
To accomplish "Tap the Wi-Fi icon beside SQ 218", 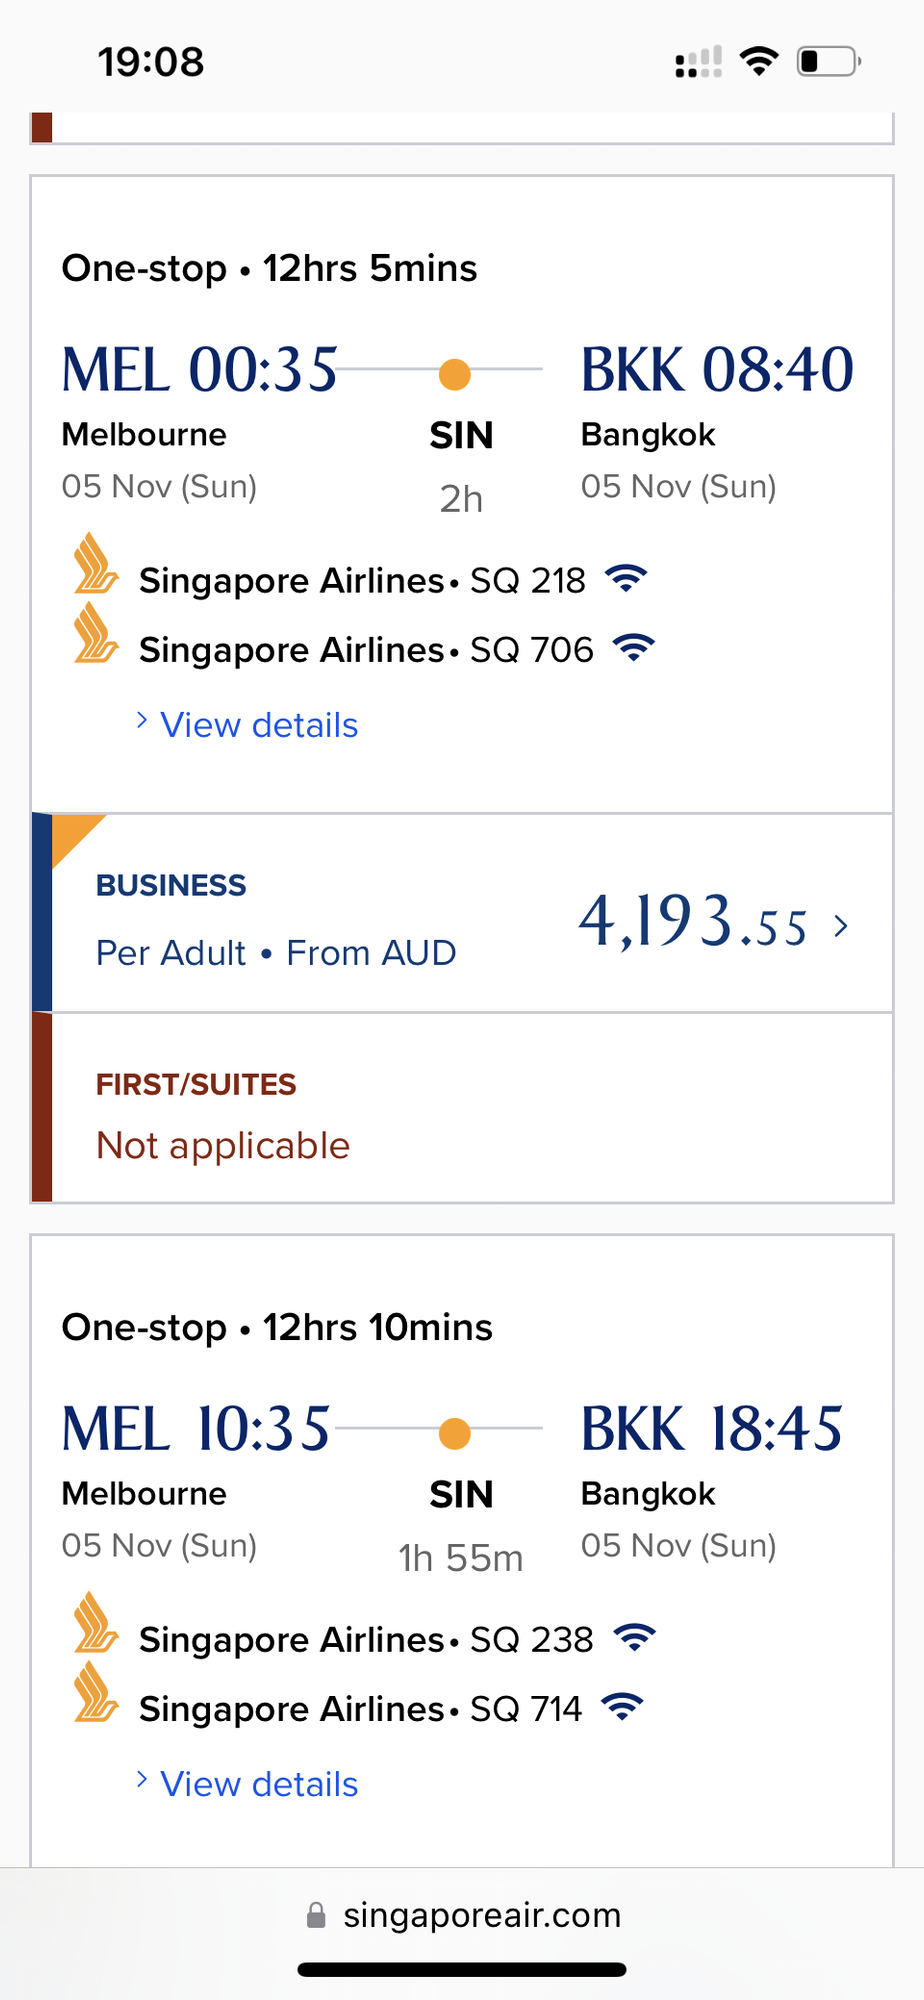I will pyautogui.click(x=626, y=579).
